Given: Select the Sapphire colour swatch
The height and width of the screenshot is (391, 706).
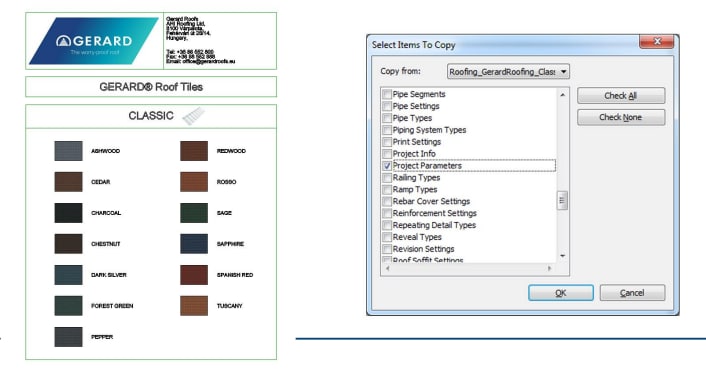Looking at the screenshot, I should pos(194,244).
